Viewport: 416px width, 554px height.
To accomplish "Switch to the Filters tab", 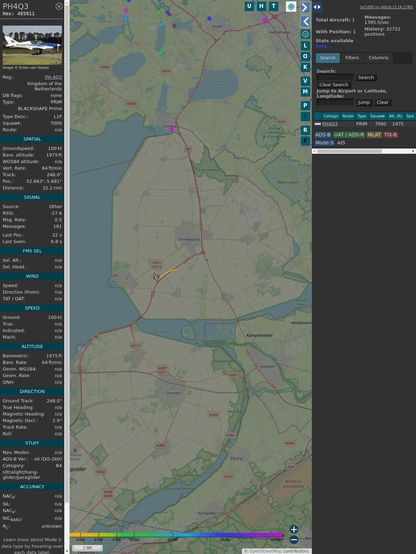I will 352,58.
